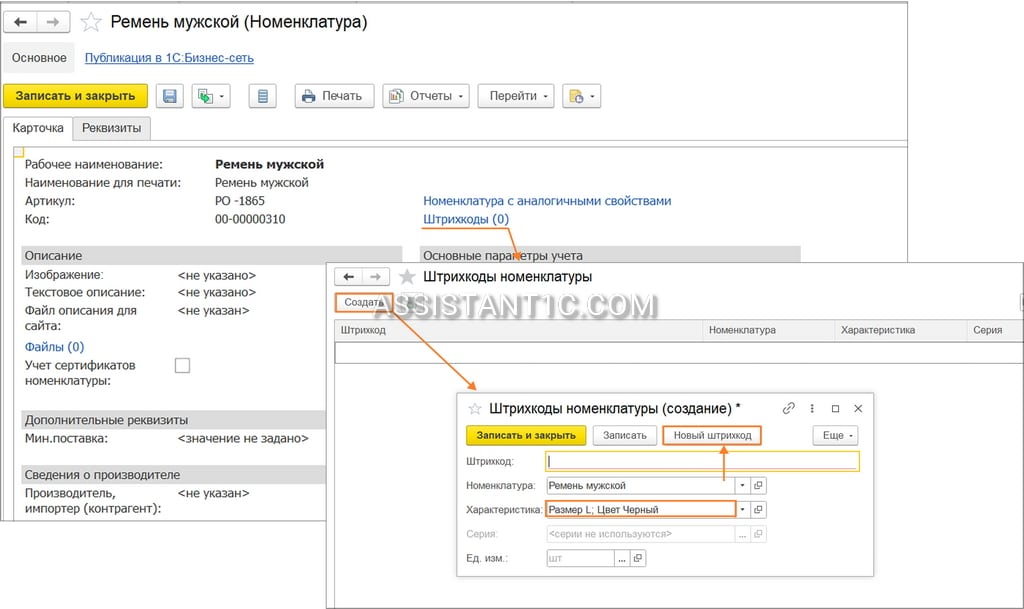The height and width of the screenshot is (609, 1024).
Task: Switch to the Реквизиты tab
Action: click(112, 128)
